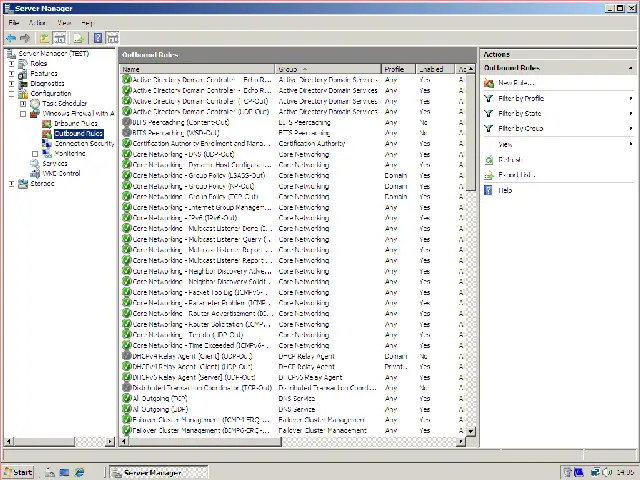The height and width of the screenshot is (480, 640).
Task: Click the Inbound Rules tree icon
Action: [47, 123]
